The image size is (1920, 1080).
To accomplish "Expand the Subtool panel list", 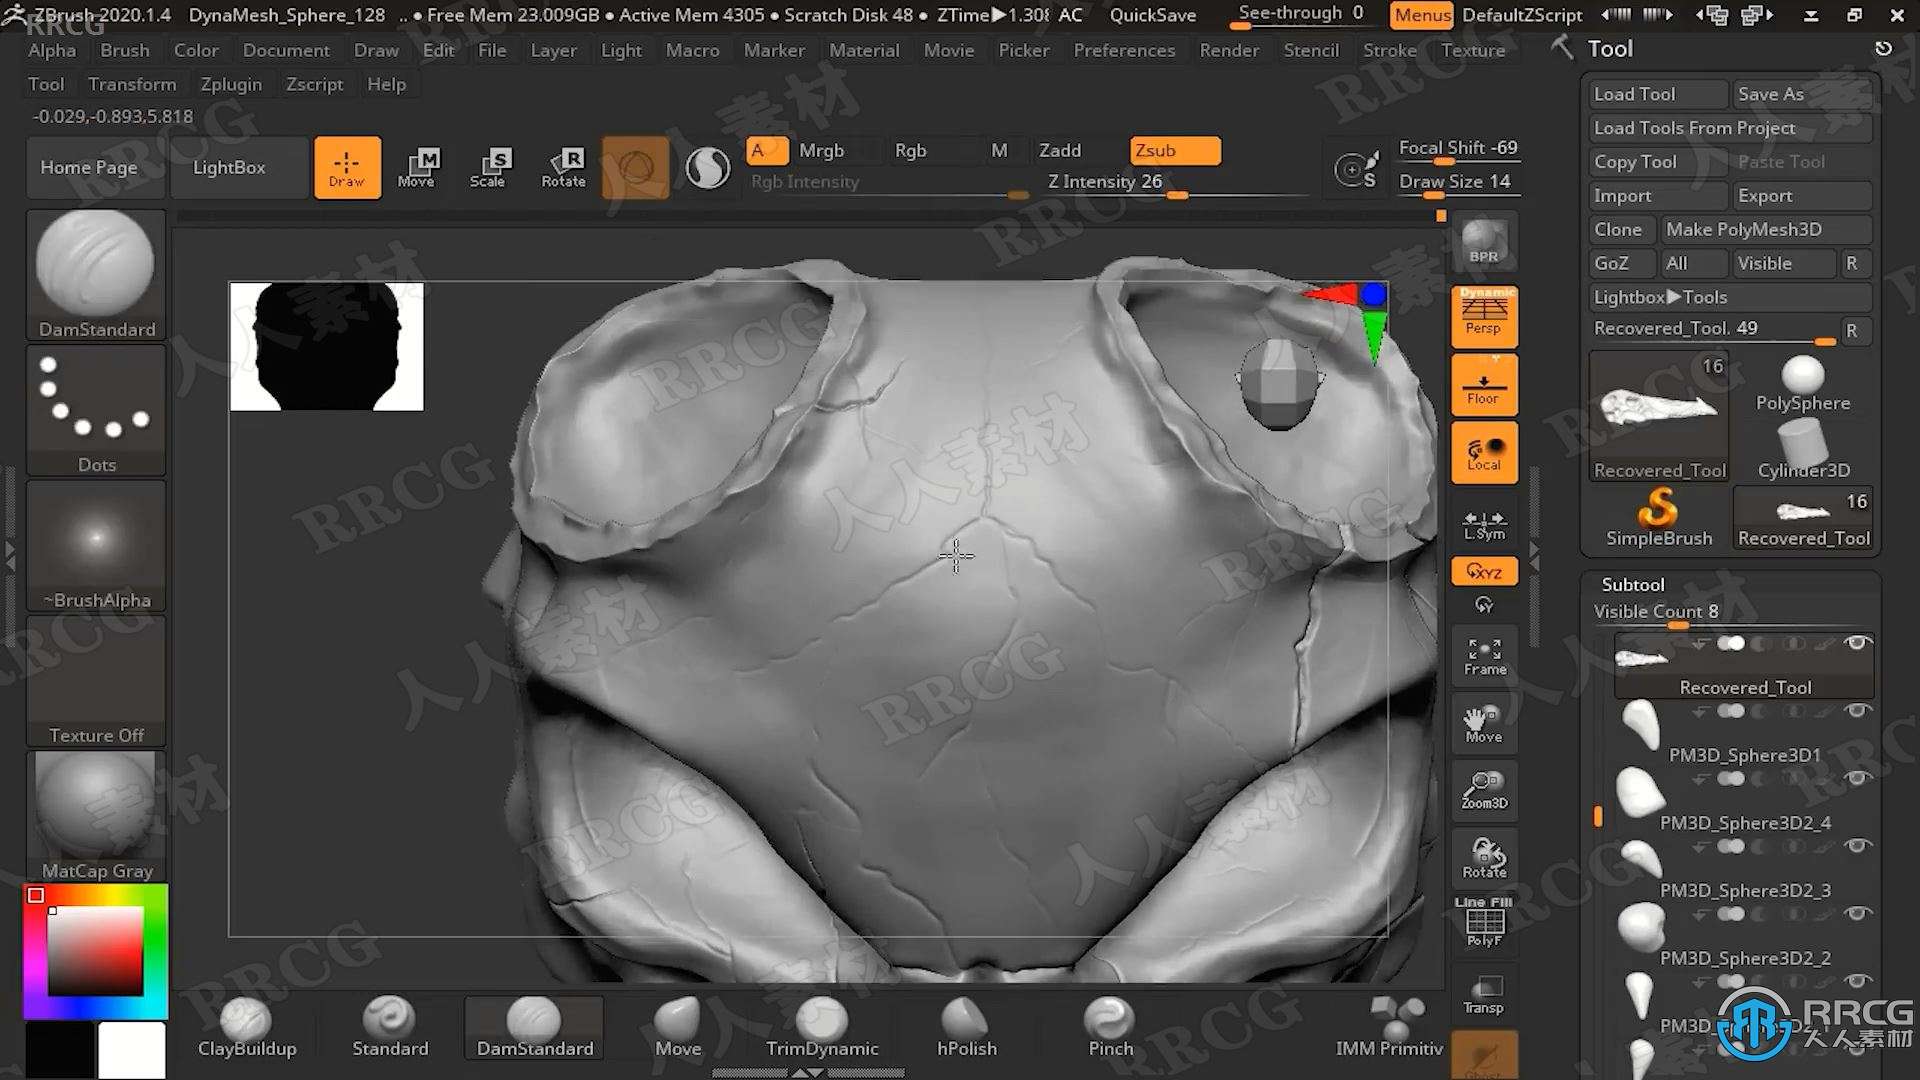I will pyautogui.click(x=1634, y=583).
